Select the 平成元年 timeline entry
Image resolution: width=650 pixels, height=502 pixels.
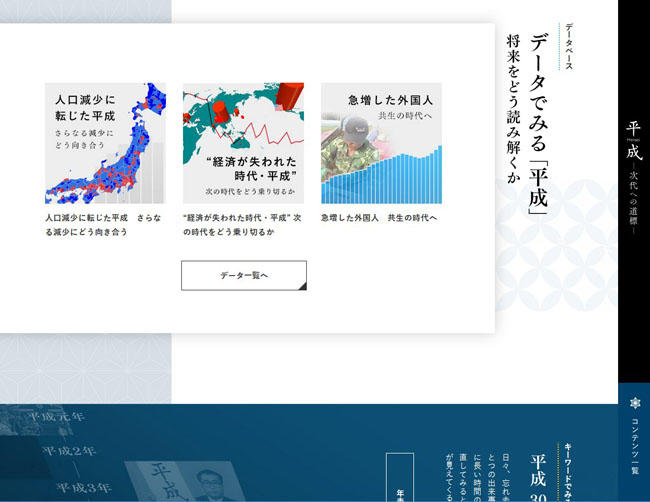coord(57,416)
